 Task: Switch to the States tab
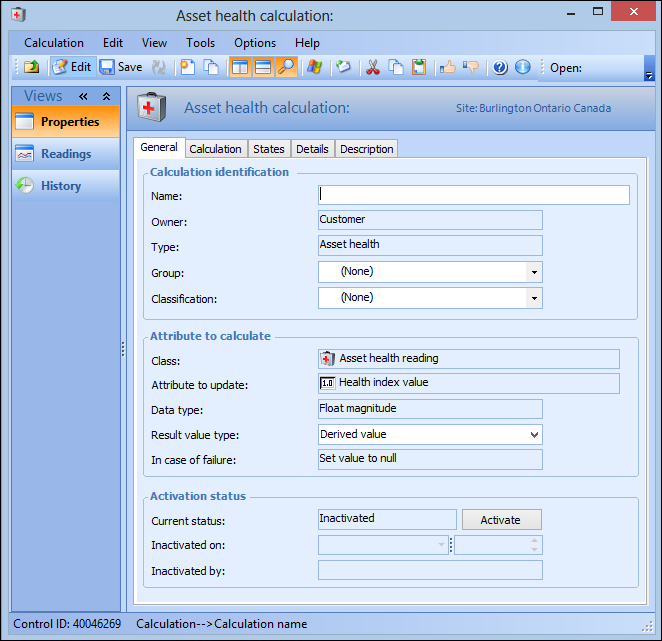click(x=268, y=149)
